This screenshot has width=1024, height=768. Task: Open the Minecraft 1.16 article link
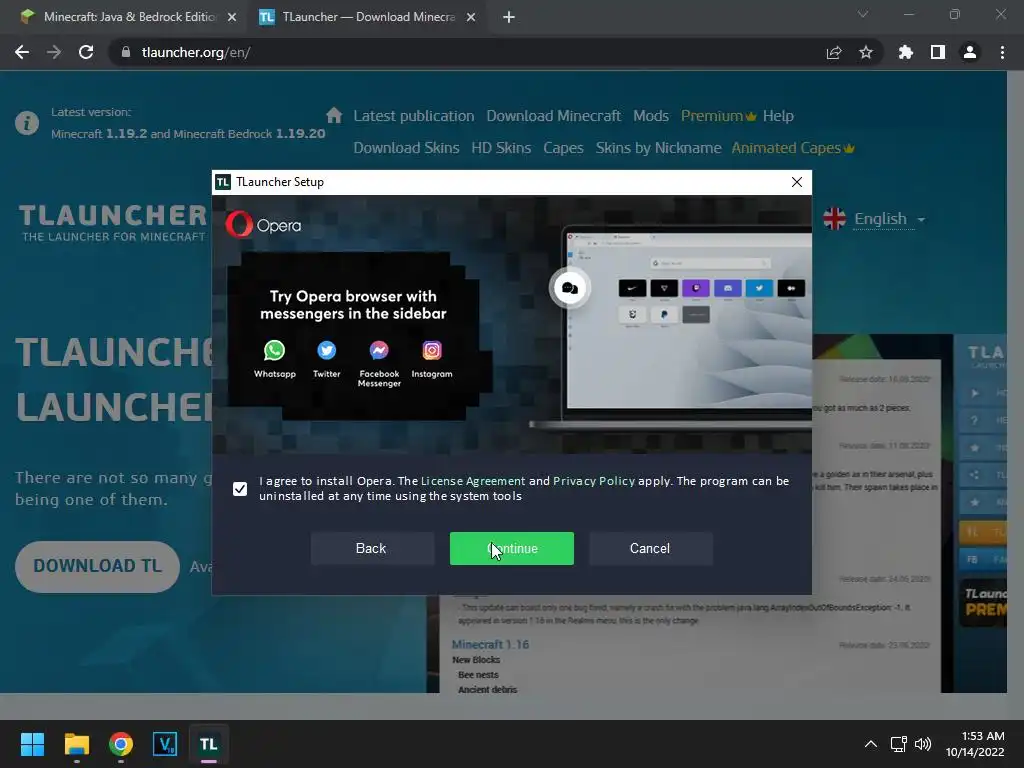coord(490,645)
